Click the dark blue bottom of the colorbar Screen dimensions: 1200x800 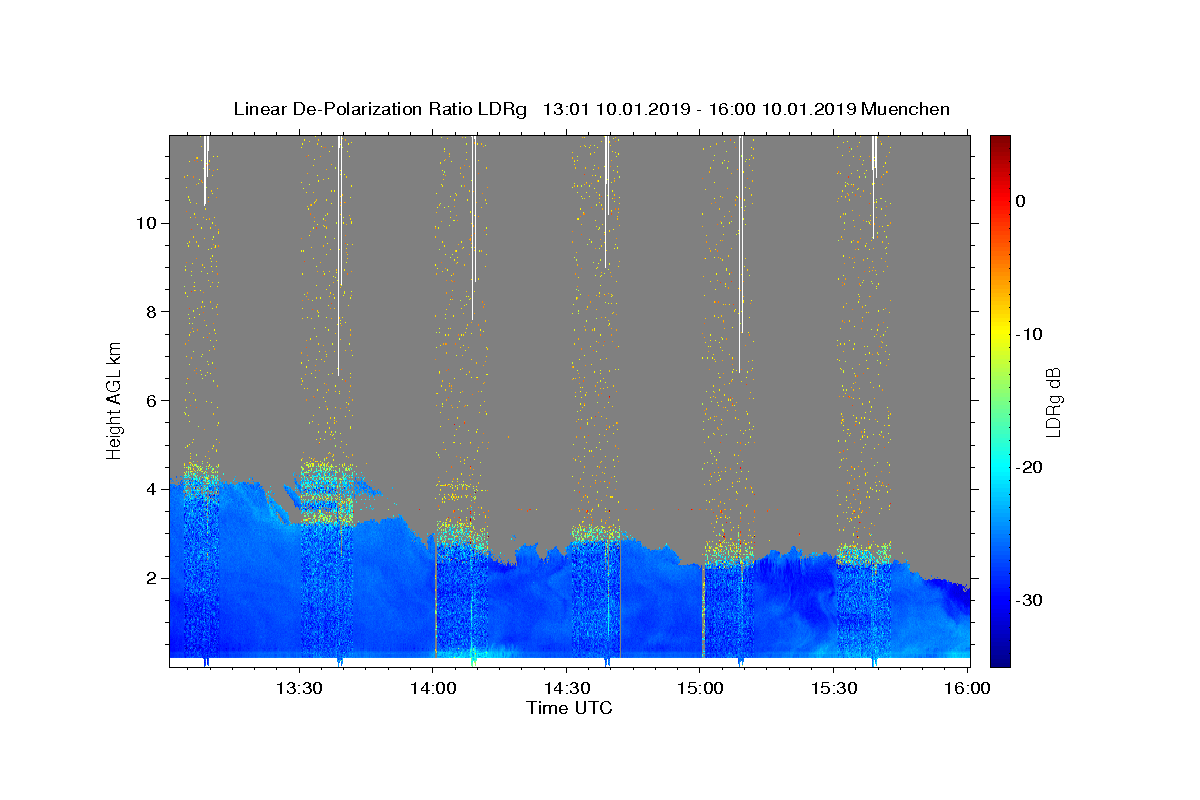(x=1000, y=658)
